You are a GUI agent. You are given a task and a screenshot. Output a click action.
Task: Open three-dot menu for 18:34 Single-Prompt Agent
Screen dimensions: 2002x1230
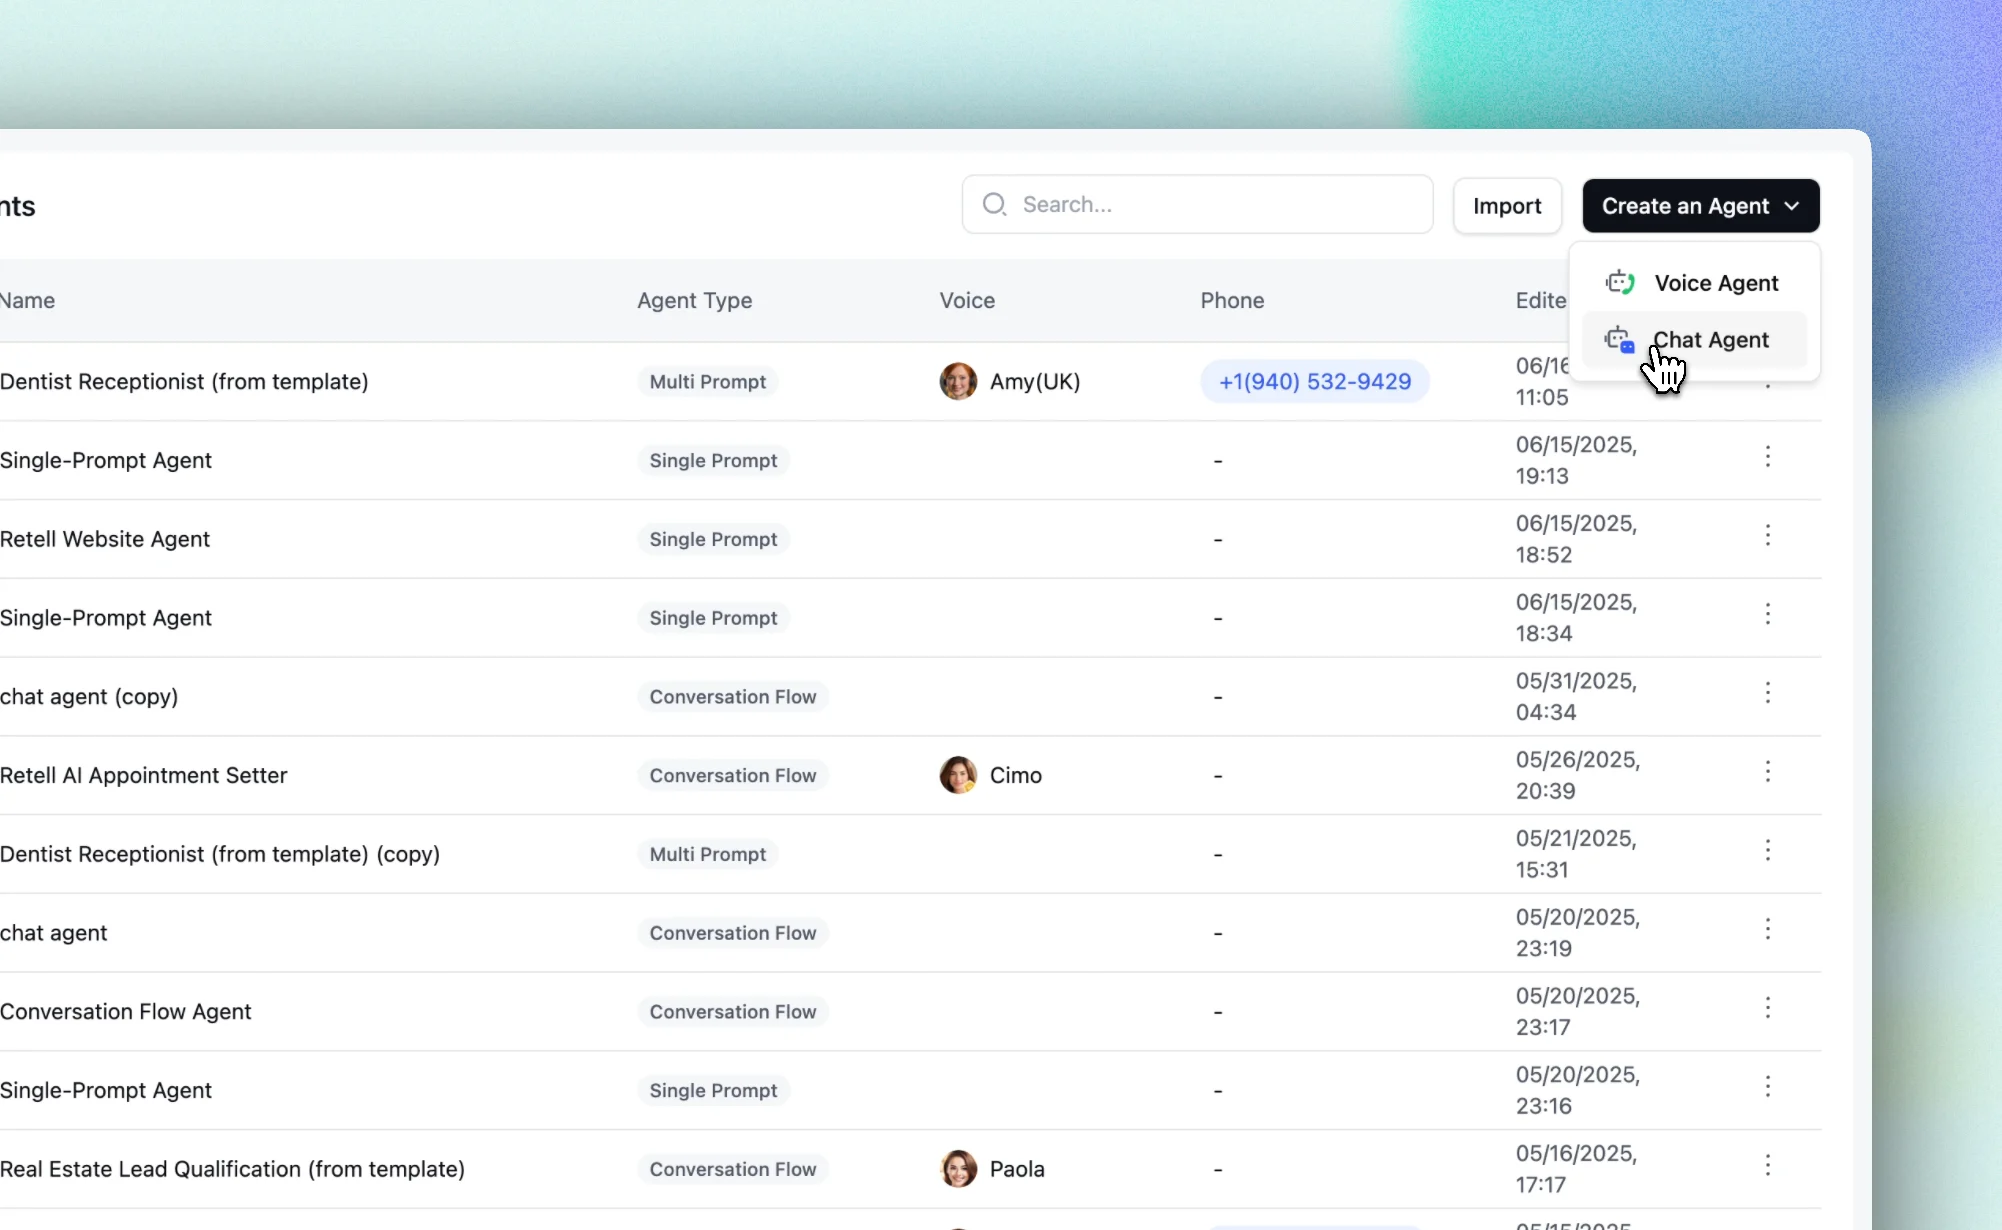(1768, 614)
